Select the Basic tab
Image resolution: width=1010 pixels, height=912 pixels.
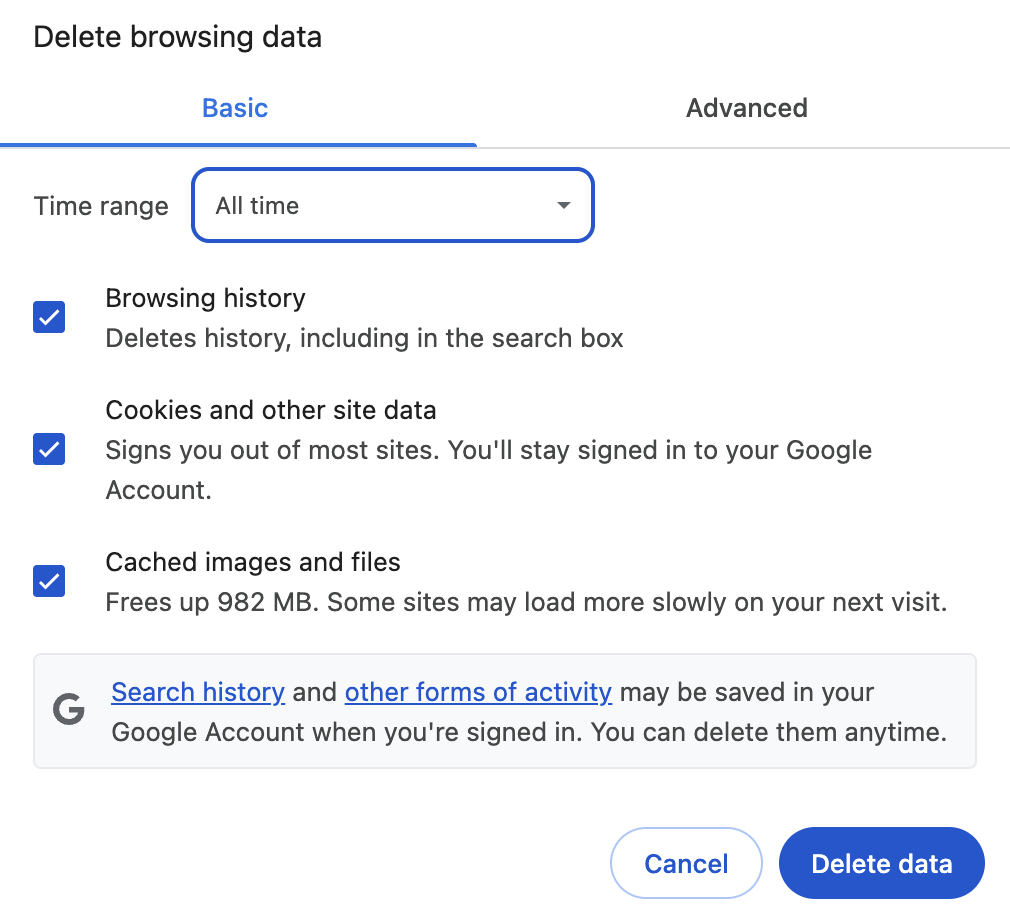(235, 108)
